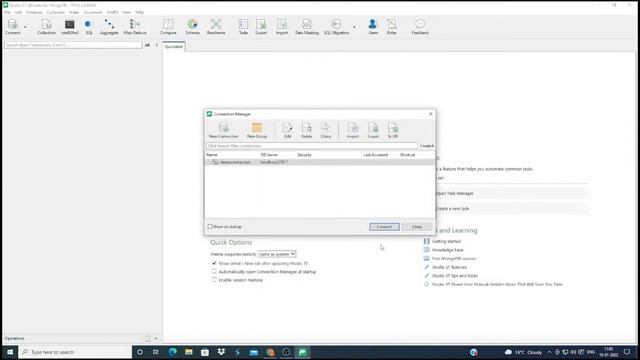Screen dimensions: 640x360
Task: Click Import in the Connection Manager toolbar
Action: (353, 131)
